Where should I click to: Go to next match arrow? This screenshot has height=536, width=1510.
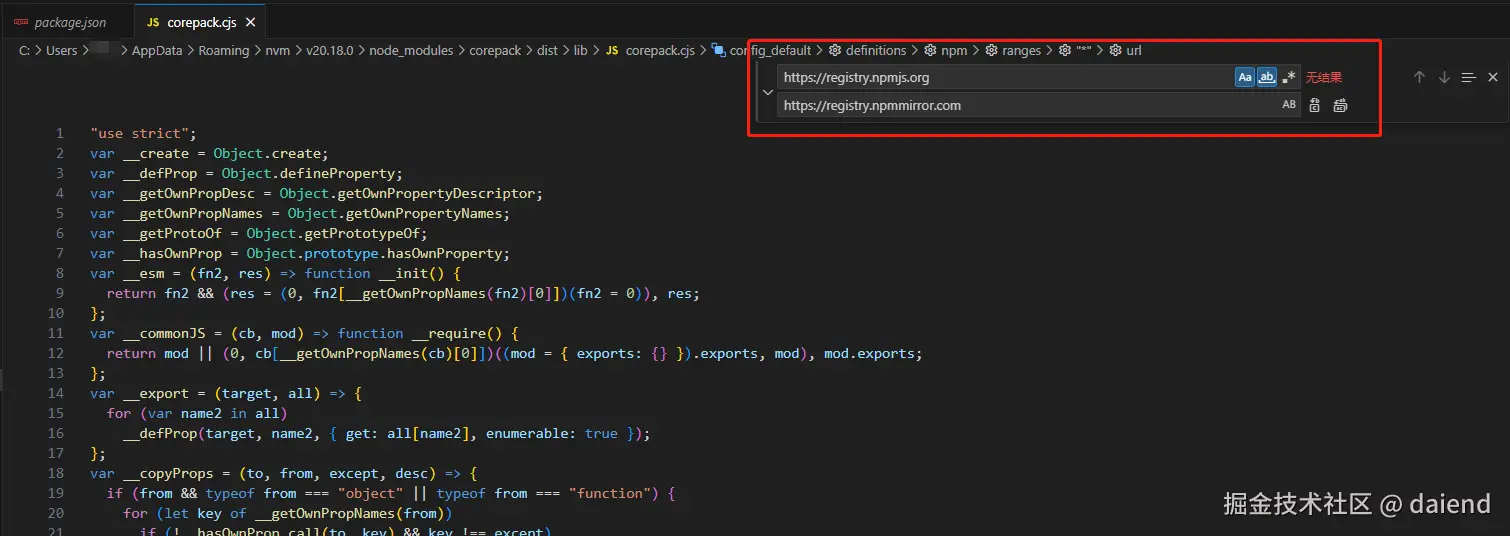(1444, 77)
